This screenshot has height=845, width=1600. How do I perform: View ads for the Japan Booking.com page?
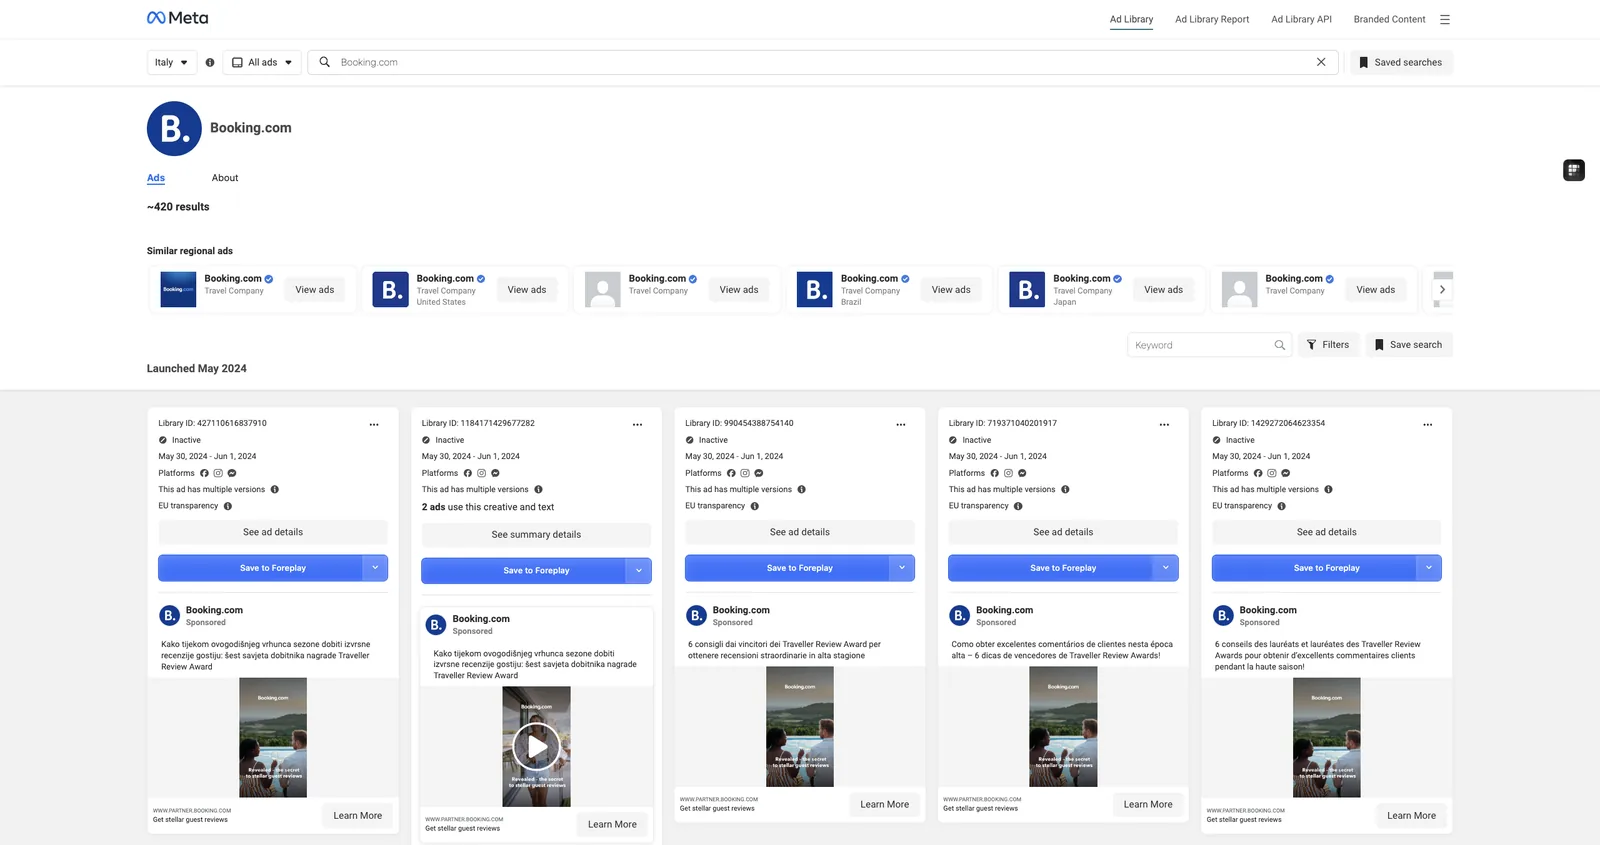click(x=1163, y=290)
